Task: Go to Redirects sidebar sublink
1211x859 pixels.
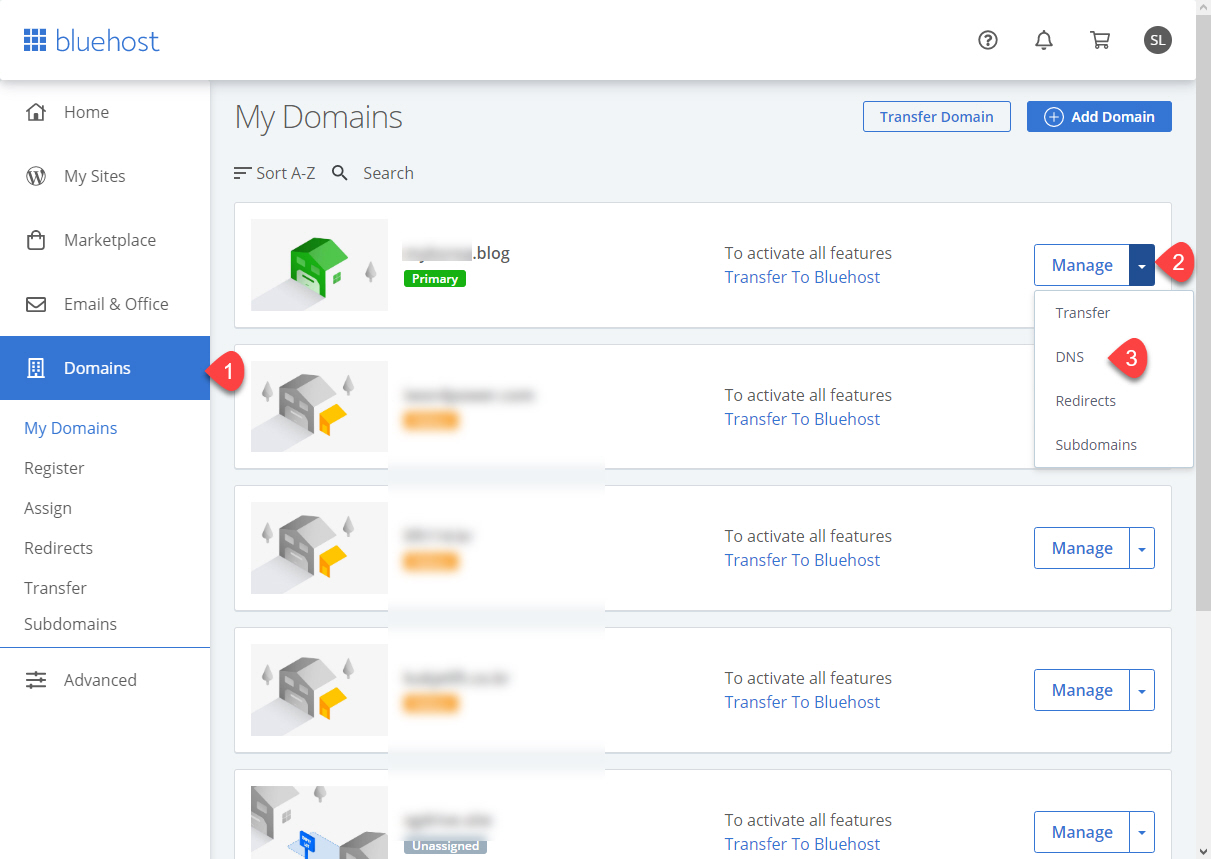Action: 58,548
